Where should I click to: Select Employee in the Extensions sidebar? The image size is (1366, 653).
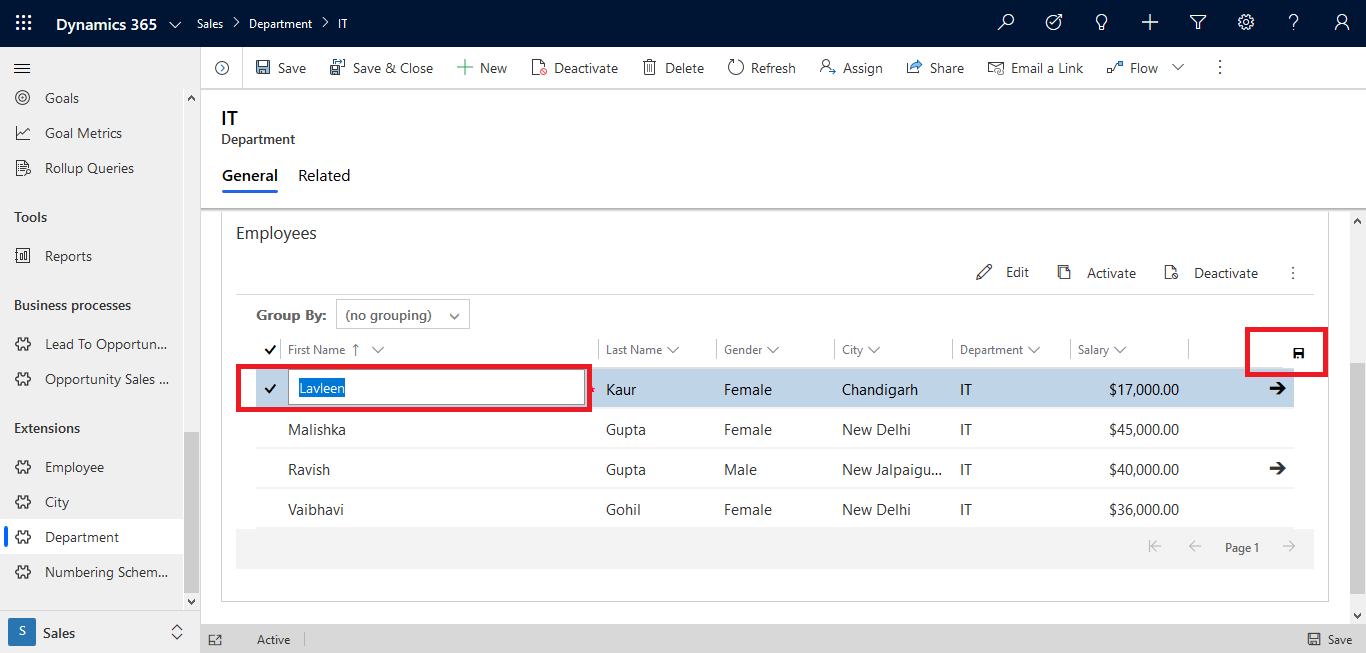[76, 466]
